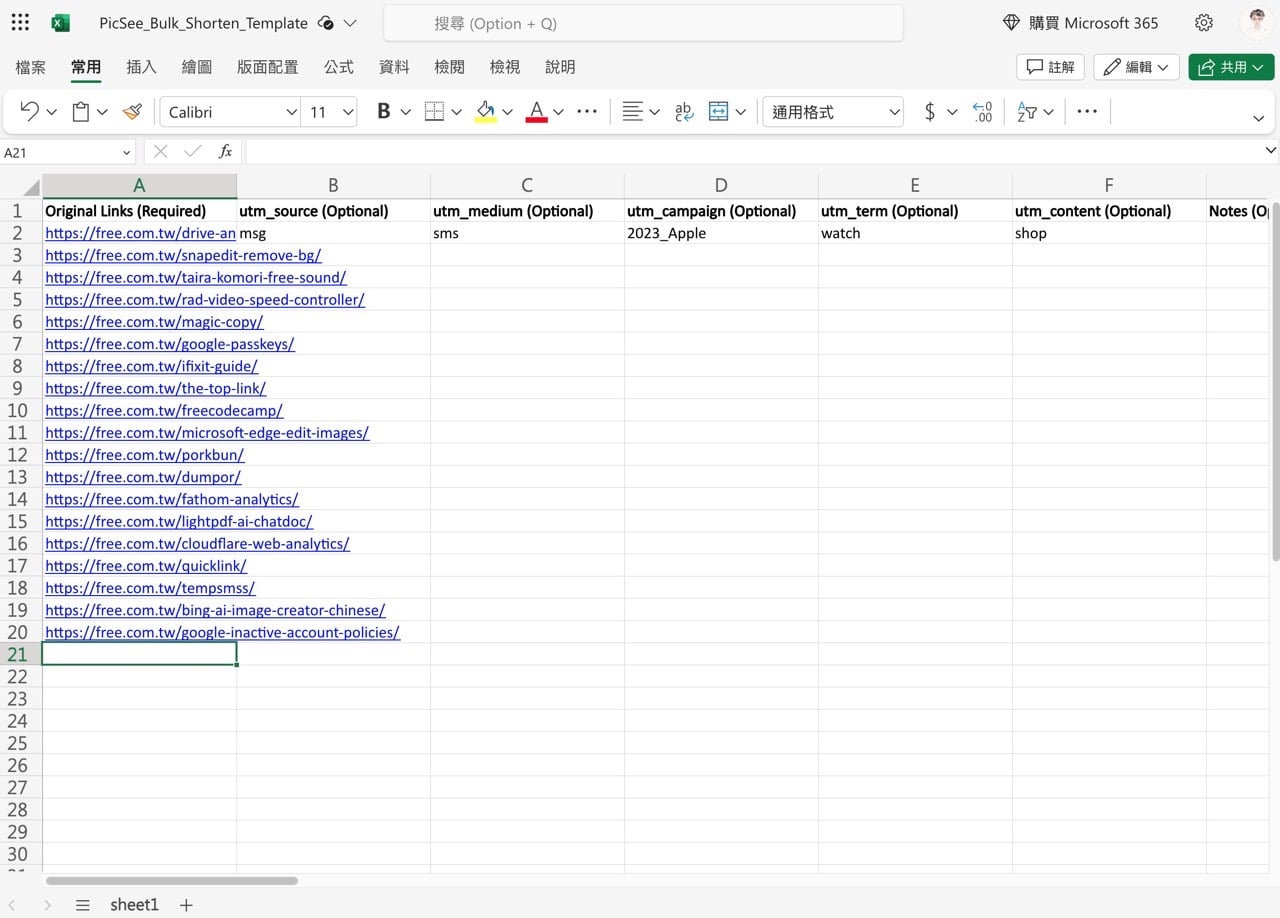Click the select-all corner triangle
Image resolution: width=1280 pixels, height=918 pixels.
[32, 187]
